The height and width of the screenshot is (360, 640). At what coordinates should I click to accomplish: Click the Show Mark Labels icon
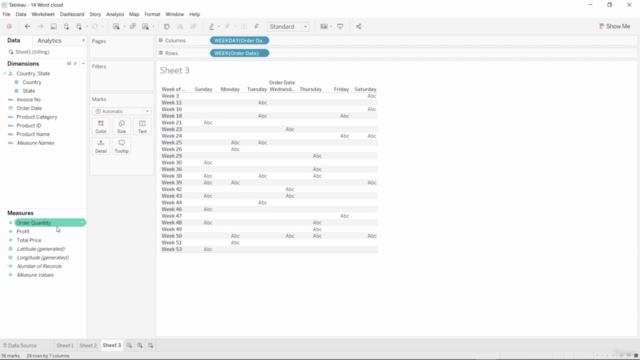244,27
